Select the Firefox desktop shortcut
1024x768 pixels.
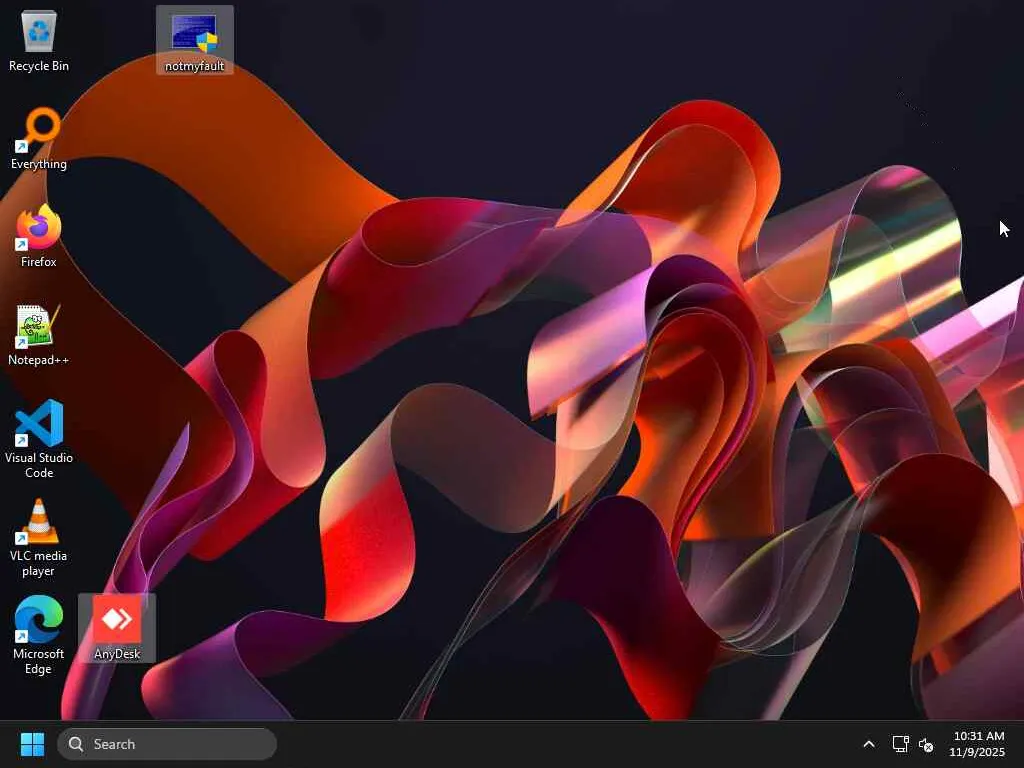(x=39, y=236)
